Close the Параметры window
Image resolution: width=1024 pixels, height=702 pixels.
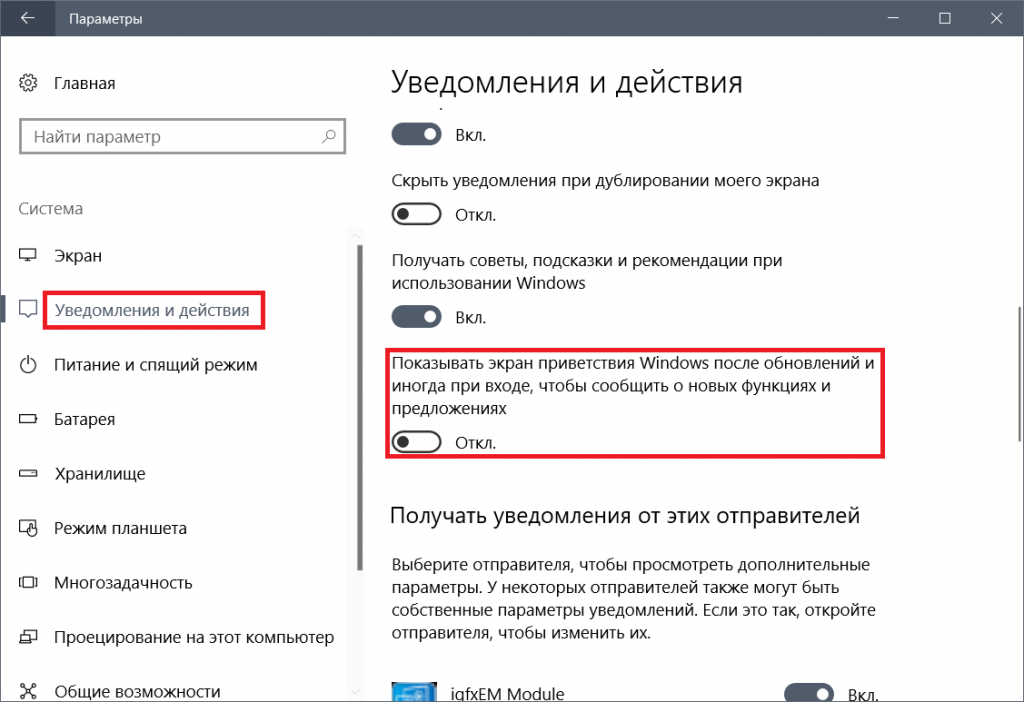click(996, 18)
